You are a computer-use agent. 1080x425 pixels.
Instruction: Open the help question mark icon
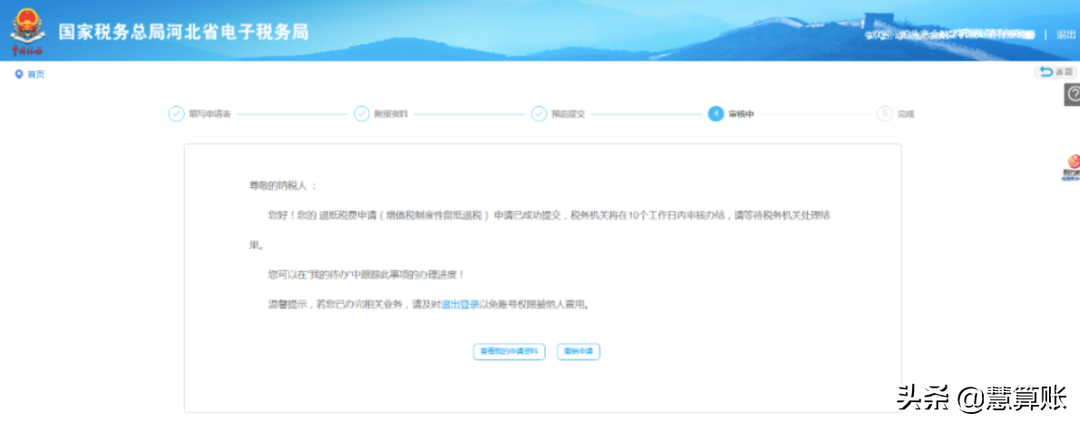point(1072,95)
